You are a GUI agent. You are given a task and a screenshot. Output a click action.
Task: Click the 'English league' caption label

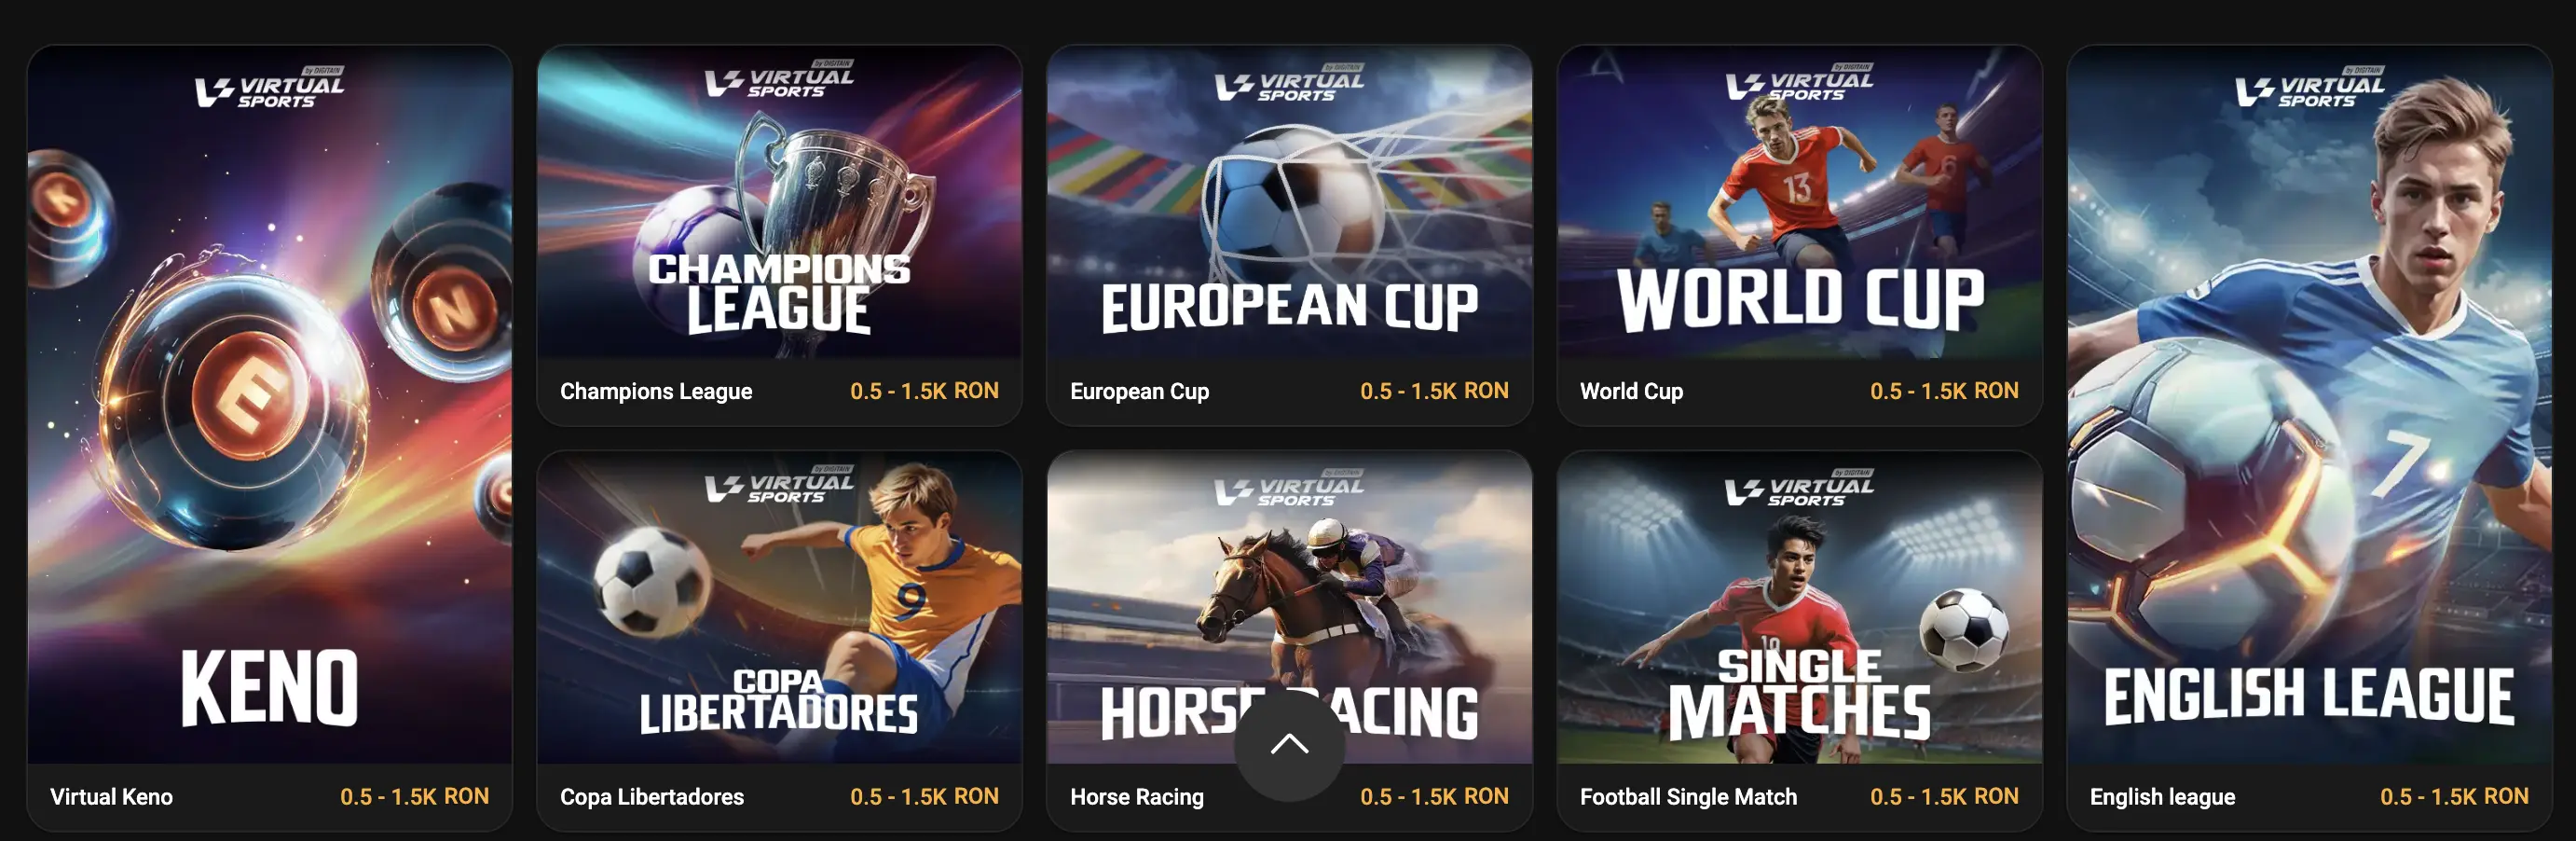(x=2162, y=797)
